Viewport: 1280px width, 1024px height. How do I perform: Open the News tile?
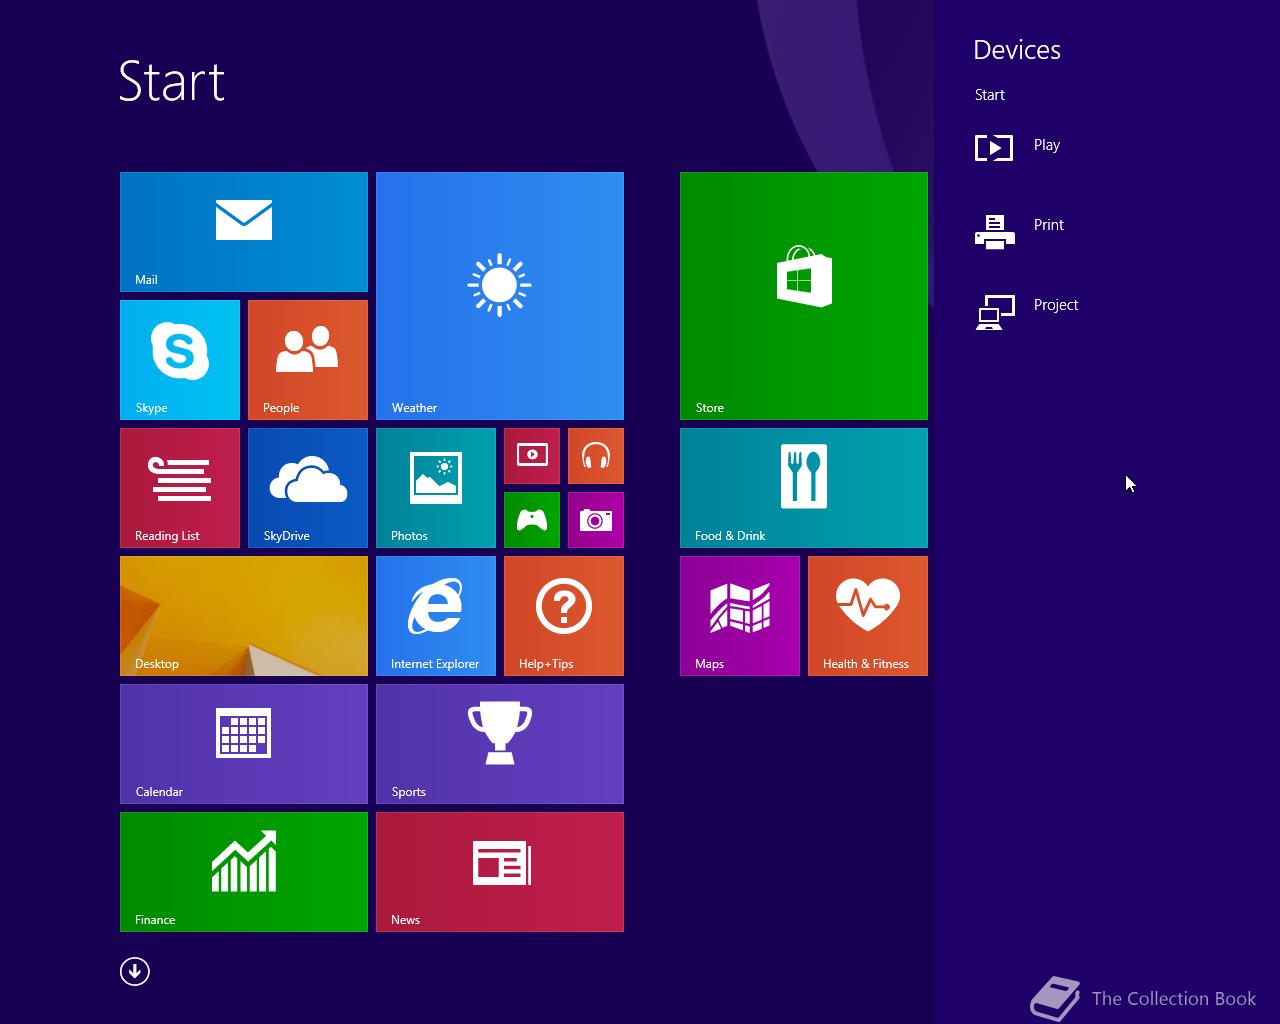coord(500,872)
